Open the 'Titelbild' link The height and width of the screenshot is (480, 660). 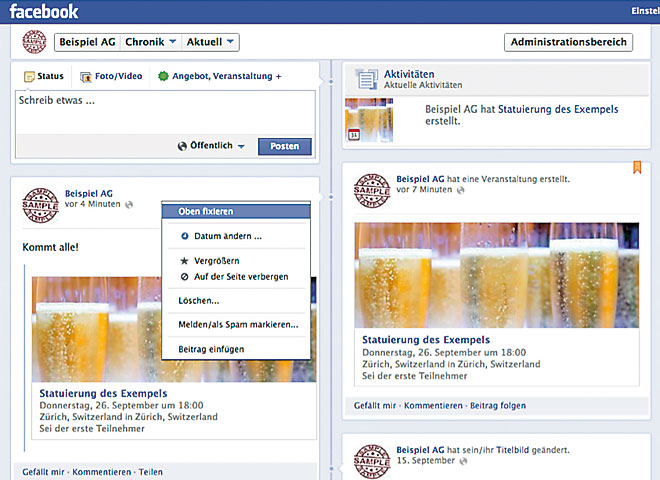513,450
